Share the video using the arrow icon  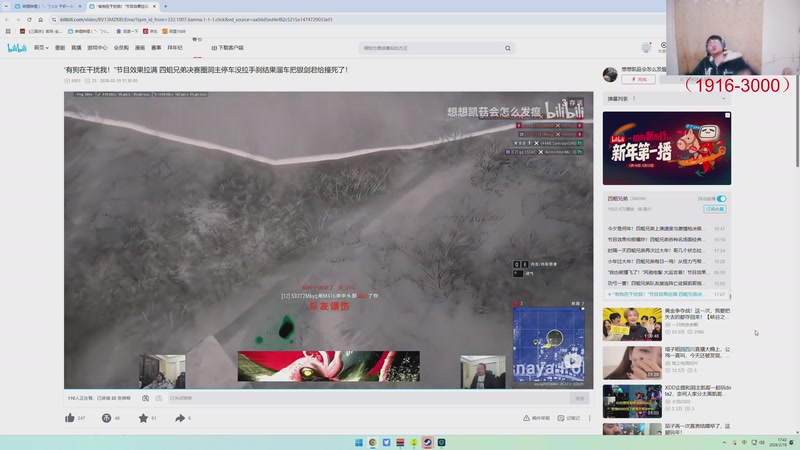(180, 418)
